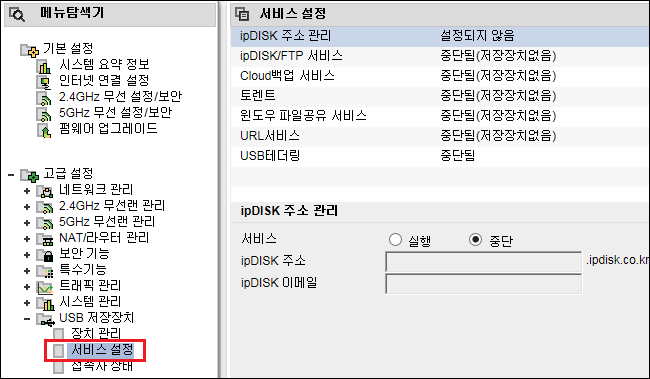The image size is (650, 379).
Task: Open 인터넷 연결 설정 menu entry
Action: click(x=104, y=80)
